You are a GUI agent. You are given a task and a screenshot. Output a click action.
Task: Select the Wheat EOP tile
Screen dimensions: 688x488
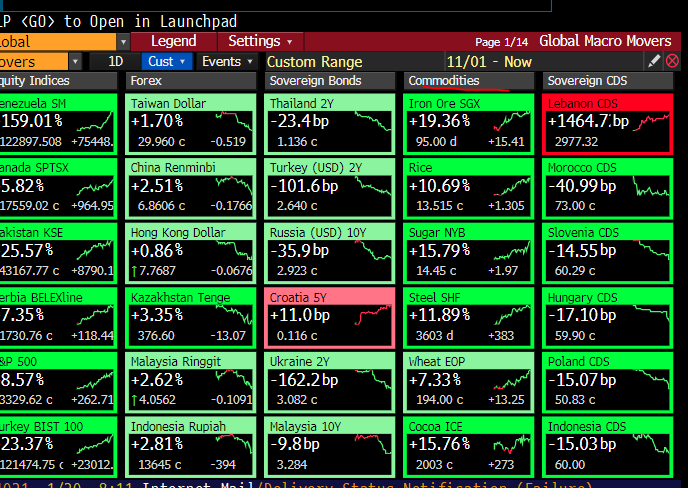pyautogui.click(x=469, y=382)
